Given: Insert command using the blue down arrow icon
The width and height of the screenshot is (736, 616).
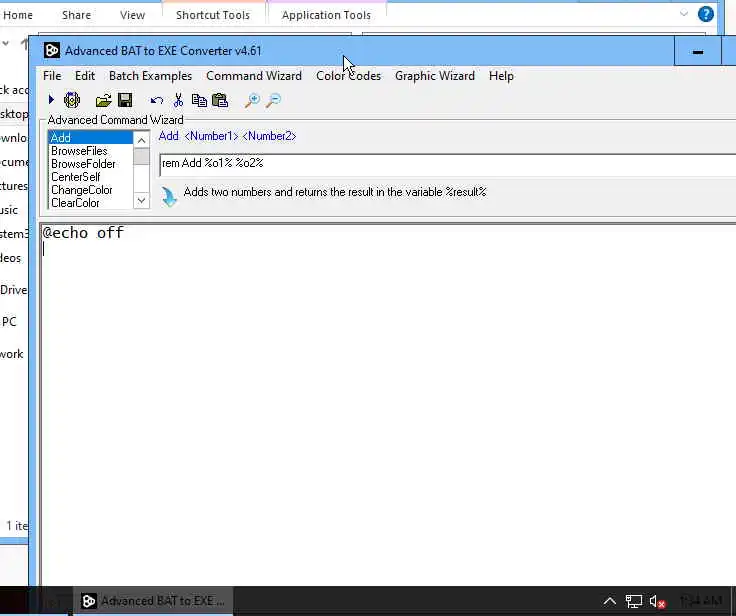Looking at the screenshot, I should pyautogui.click(x=169, y=196).
